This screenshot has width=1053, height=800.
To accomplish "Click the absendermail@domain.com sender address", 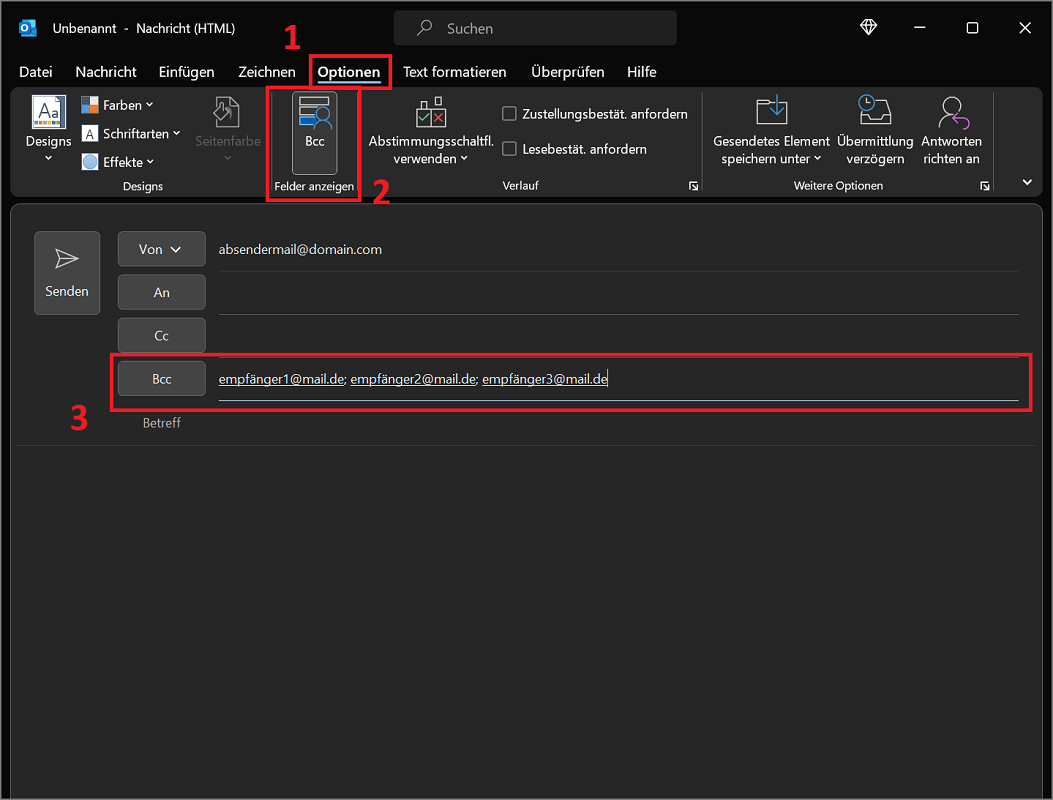I will (x=300, y=249).
